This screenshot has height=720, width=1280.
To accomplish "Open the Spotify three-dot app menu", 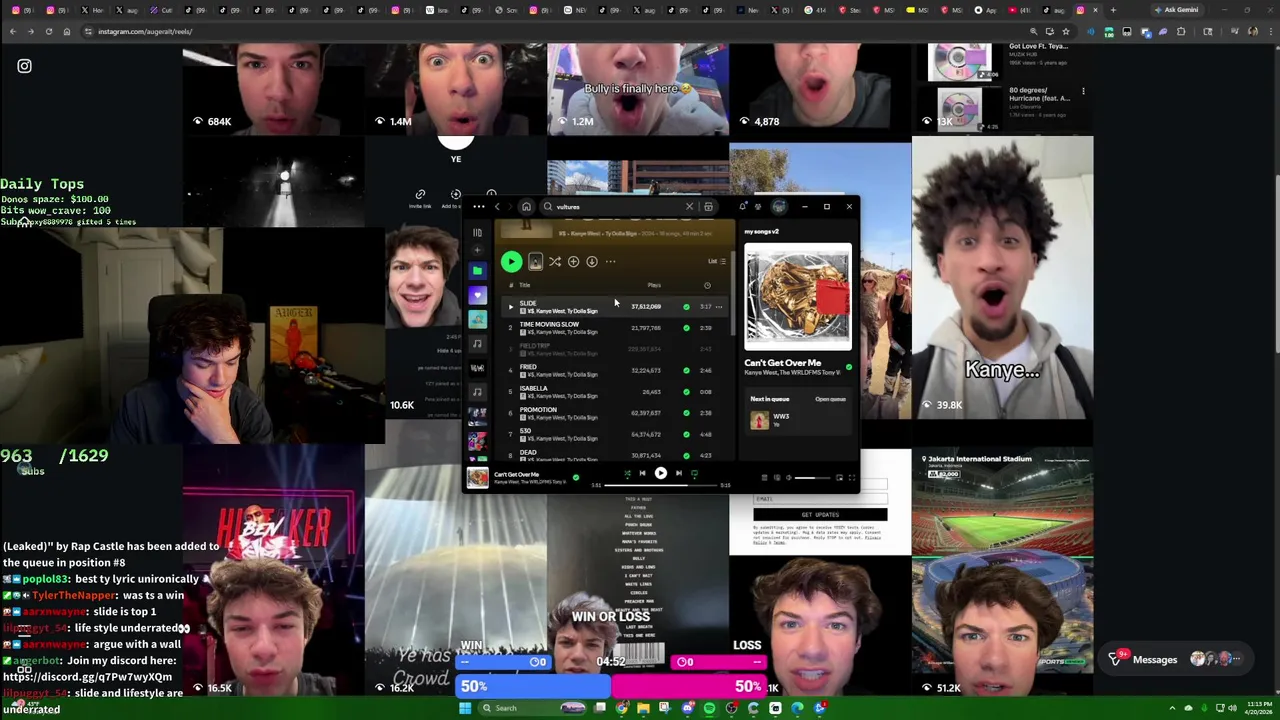I will pos(478,207).
